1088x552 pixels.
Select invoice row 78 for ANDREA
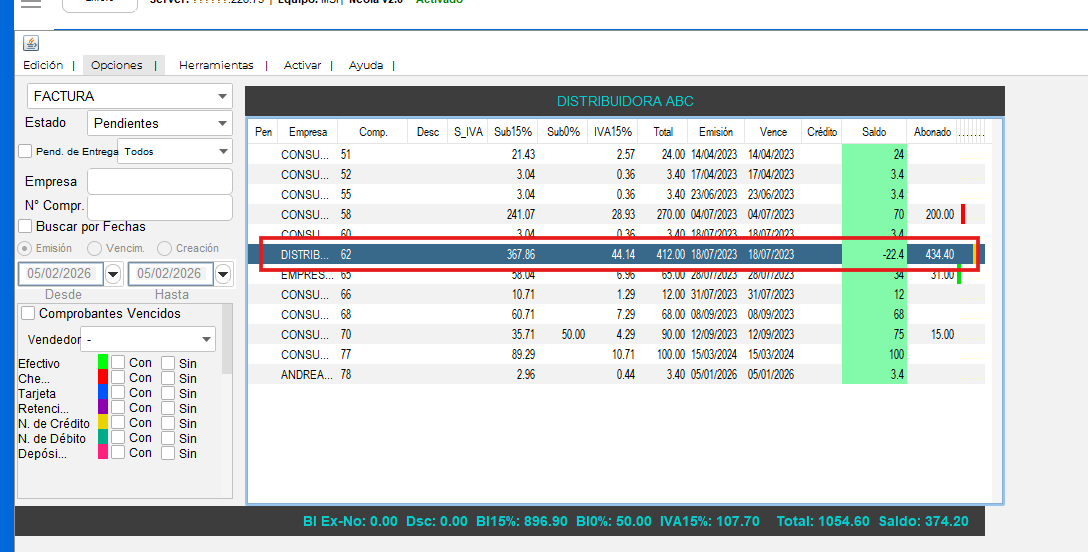600,374
